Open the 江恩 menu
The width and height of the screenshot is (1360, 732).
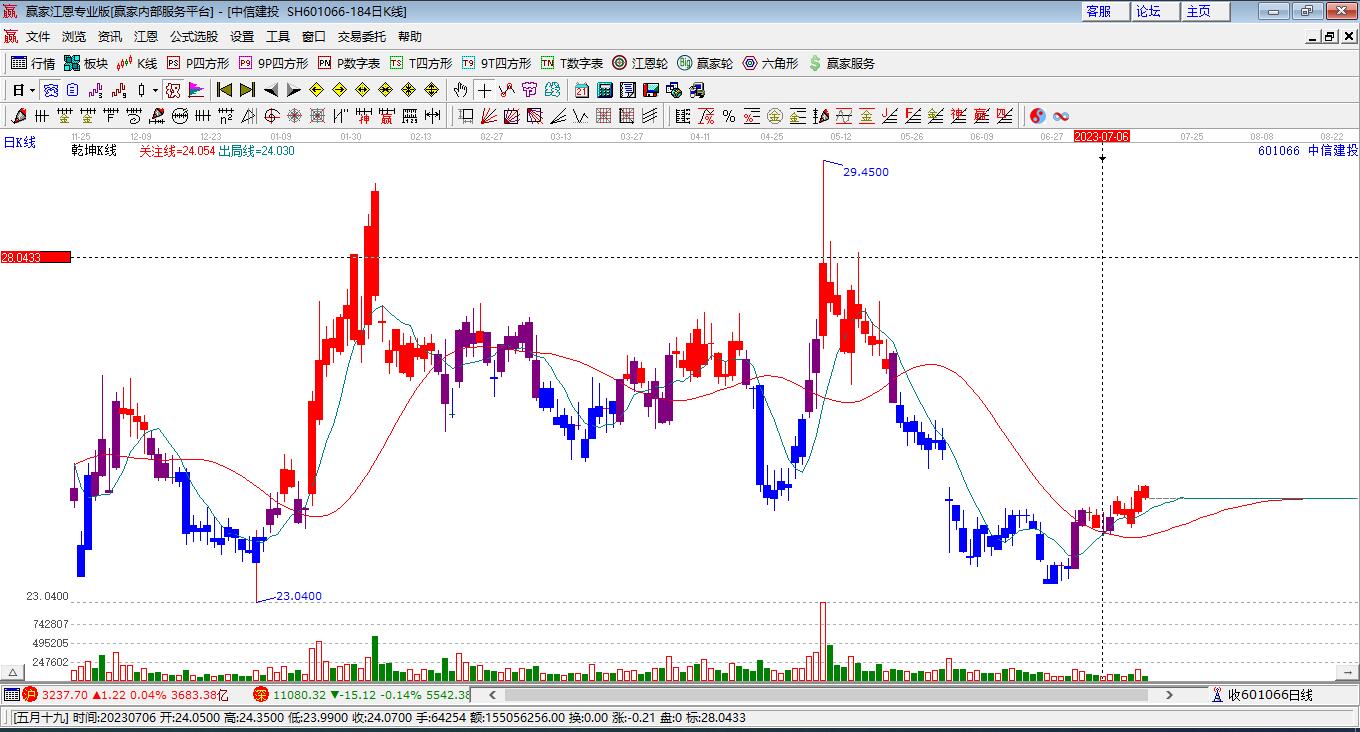tap(146, 37)
